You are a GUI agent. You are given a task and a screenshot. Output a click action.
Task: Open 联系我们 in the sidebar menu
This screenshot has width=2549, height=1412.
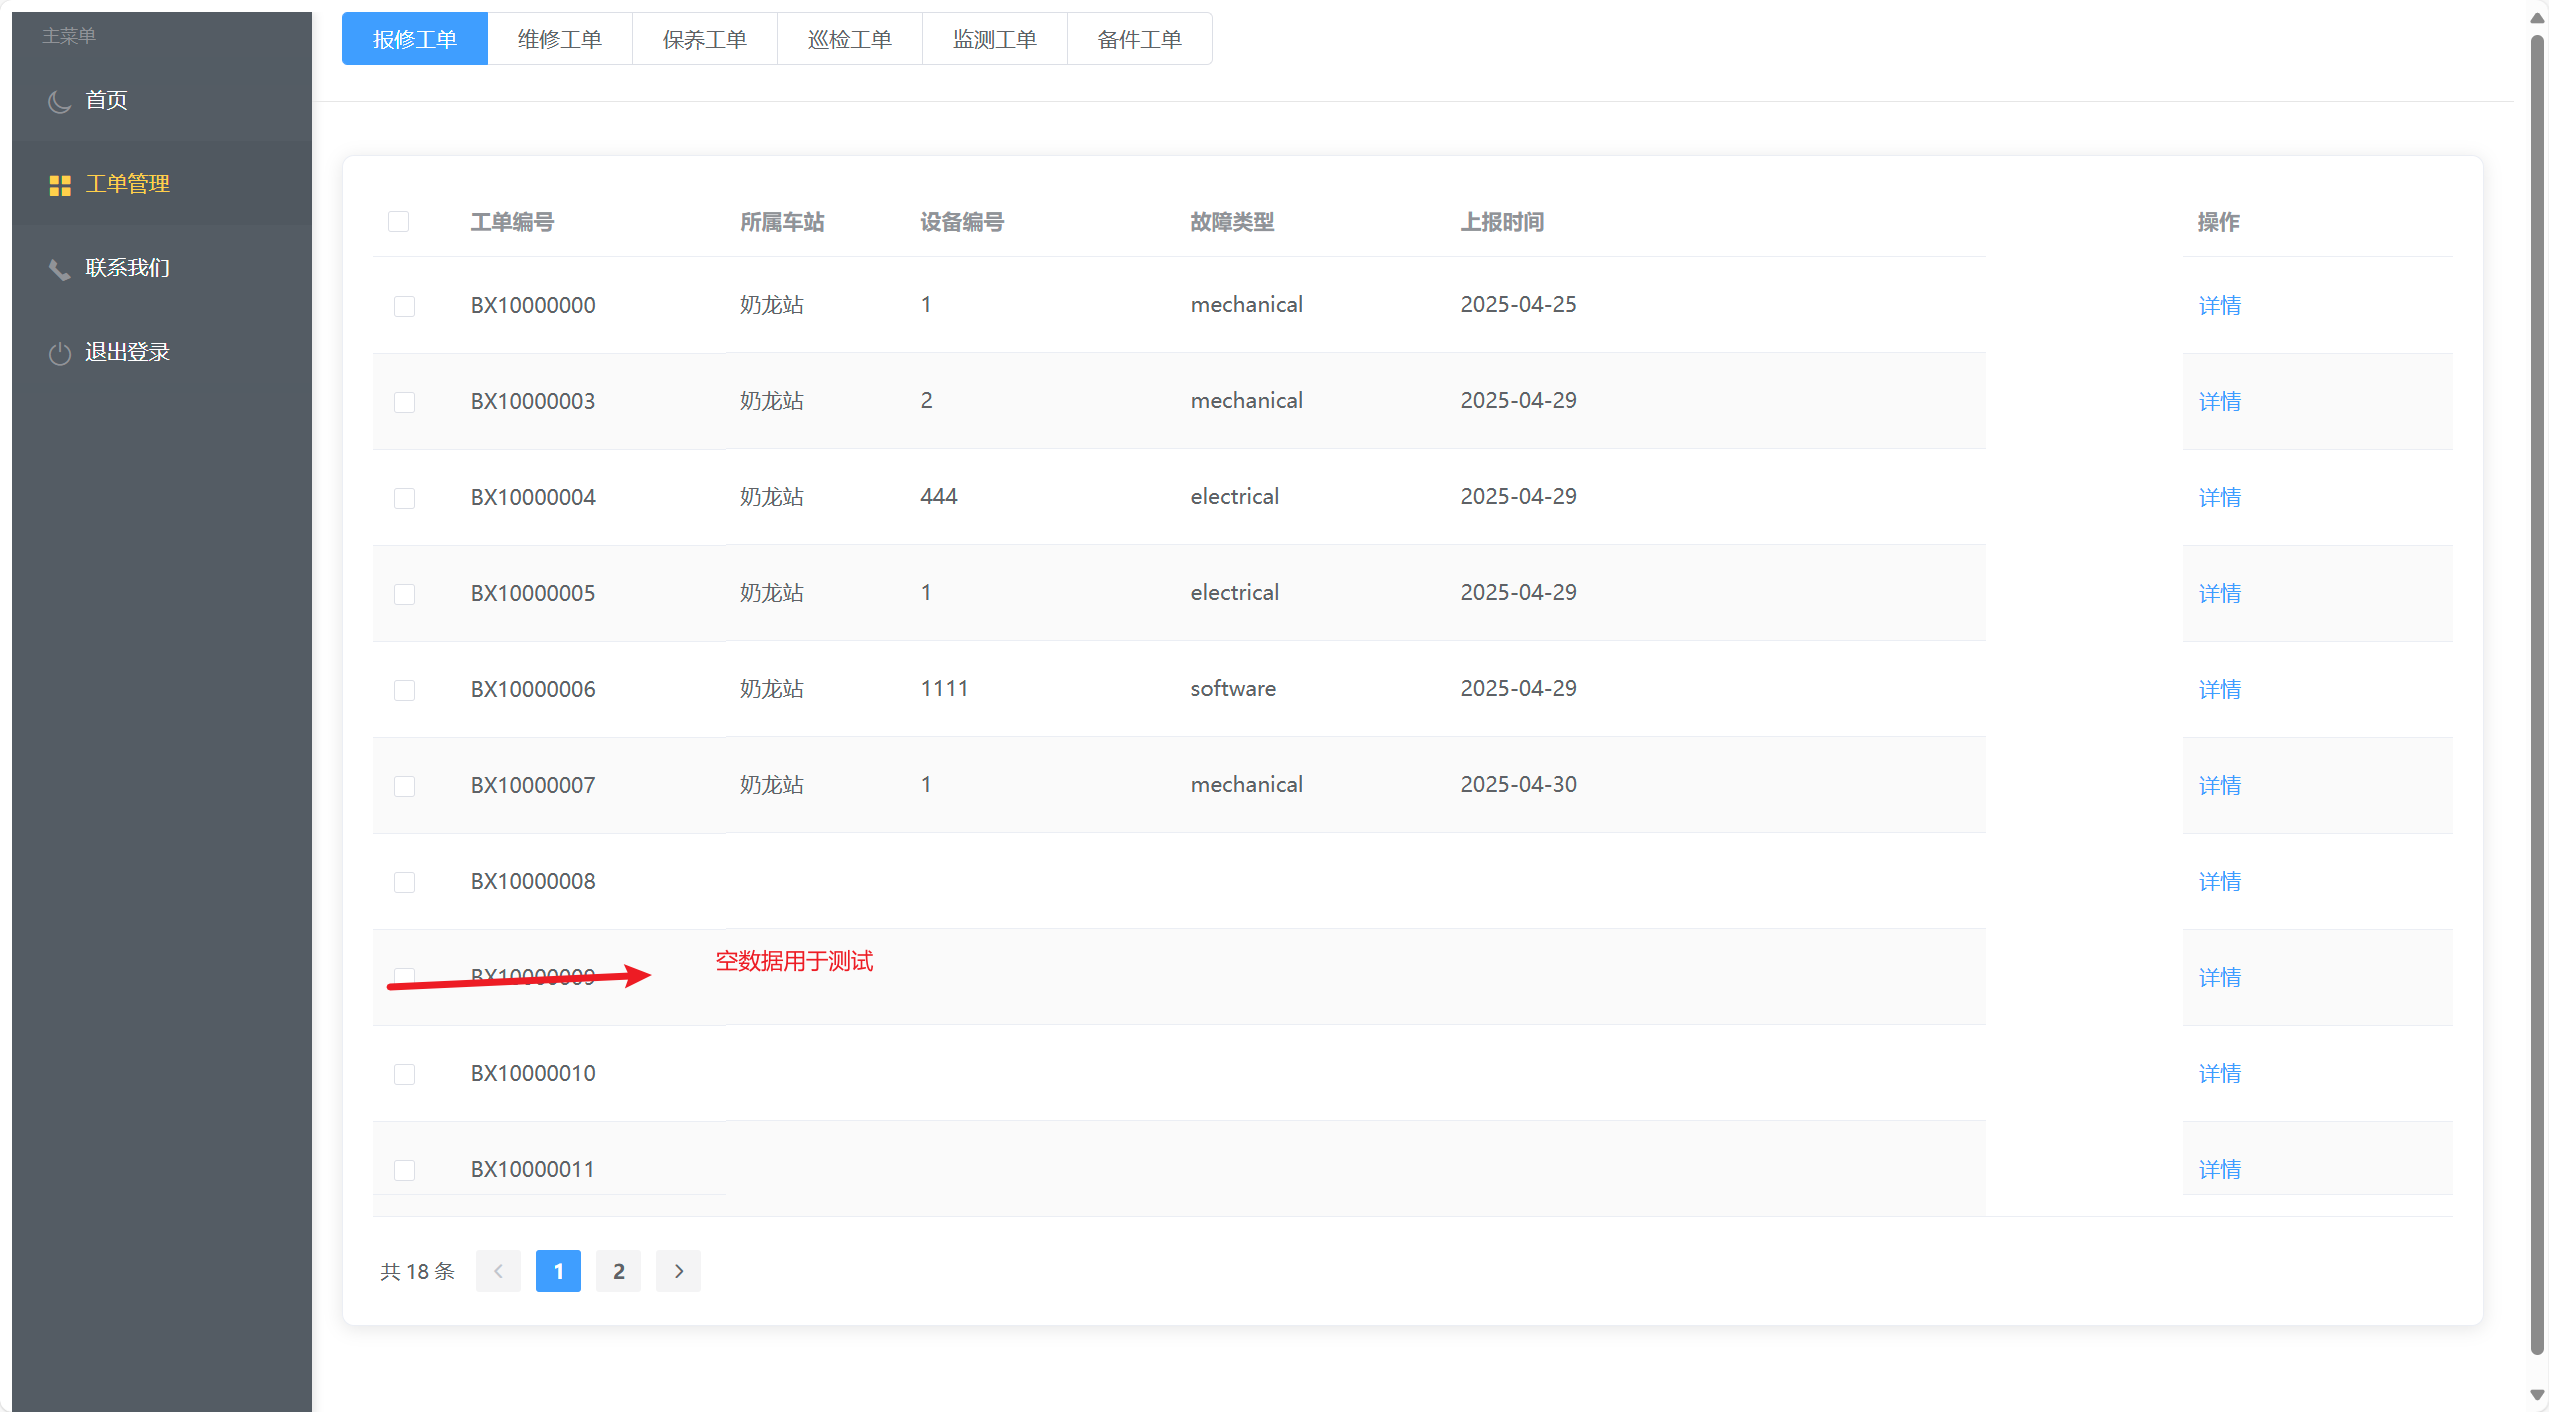(x=127, y=268)
